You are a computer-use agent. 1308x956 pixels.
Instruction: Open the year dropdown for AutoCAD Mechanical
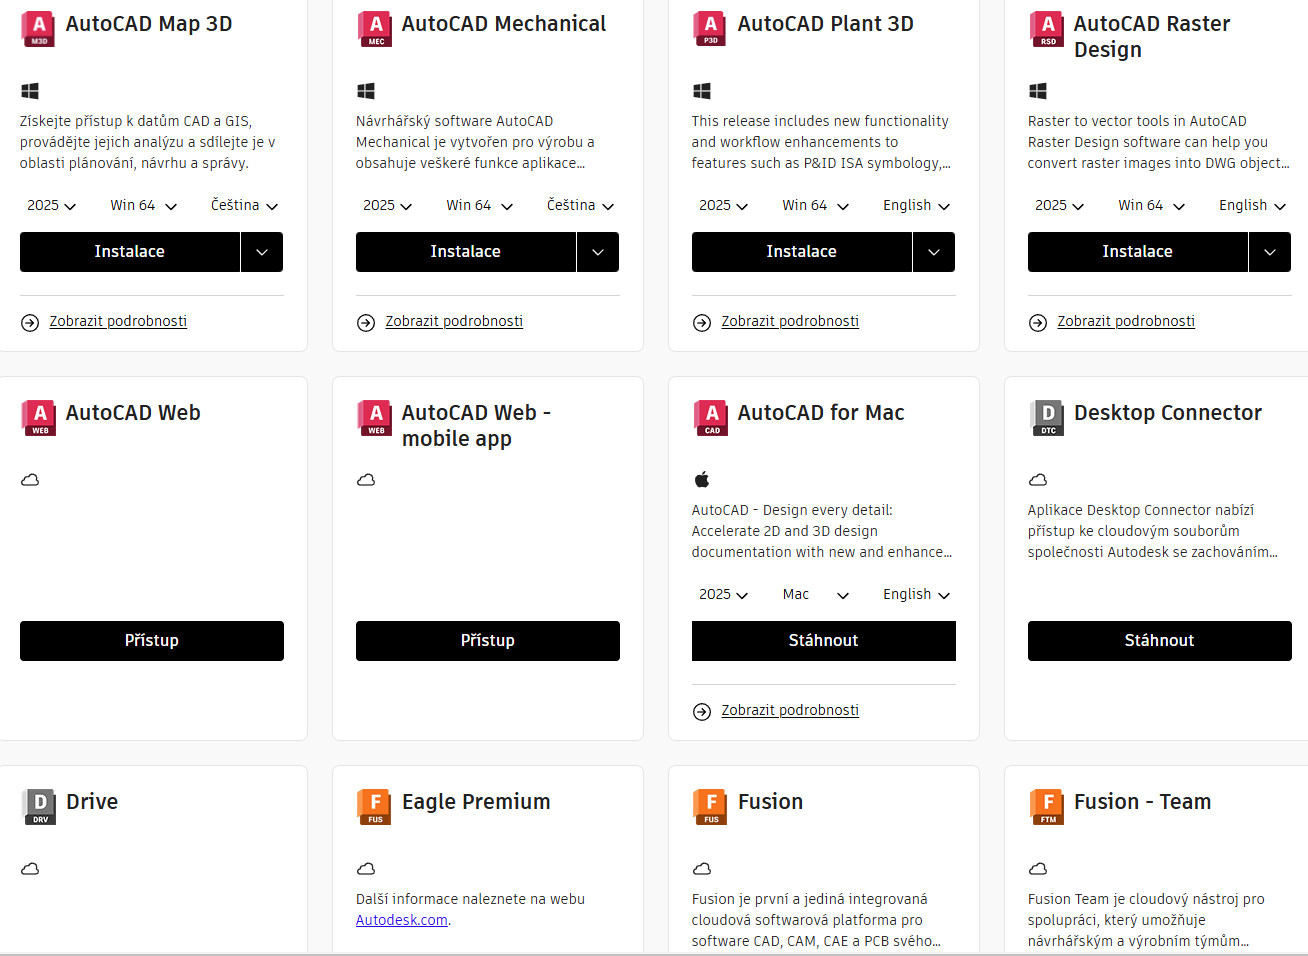[387, 205]
